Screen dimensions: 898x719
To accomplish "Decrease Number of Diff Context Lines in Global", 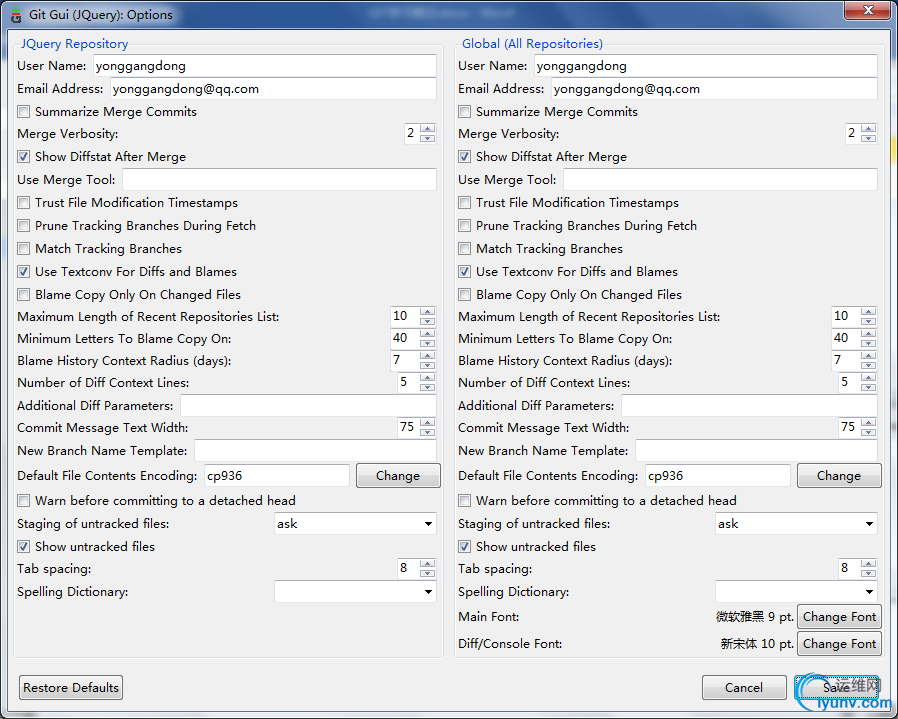I will pyautogui.click(x=868, y=387).
